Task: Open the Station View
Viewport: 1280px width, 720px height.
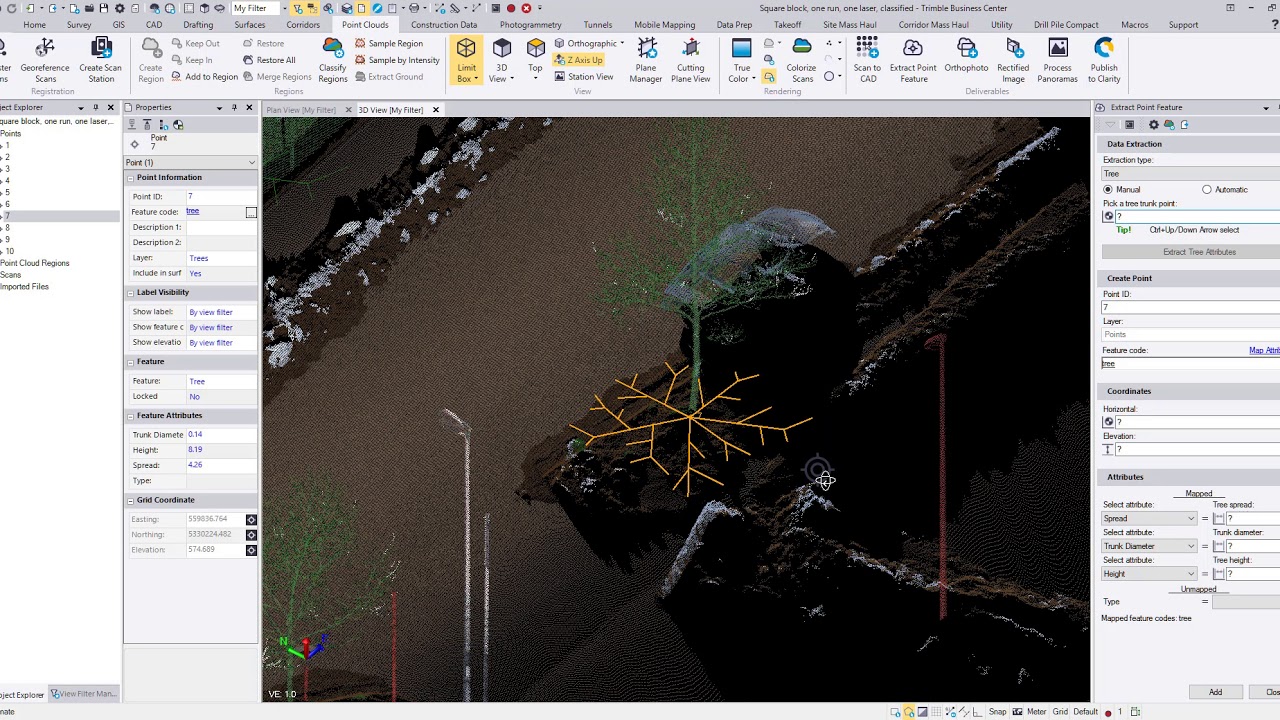Action: point(584,77)
